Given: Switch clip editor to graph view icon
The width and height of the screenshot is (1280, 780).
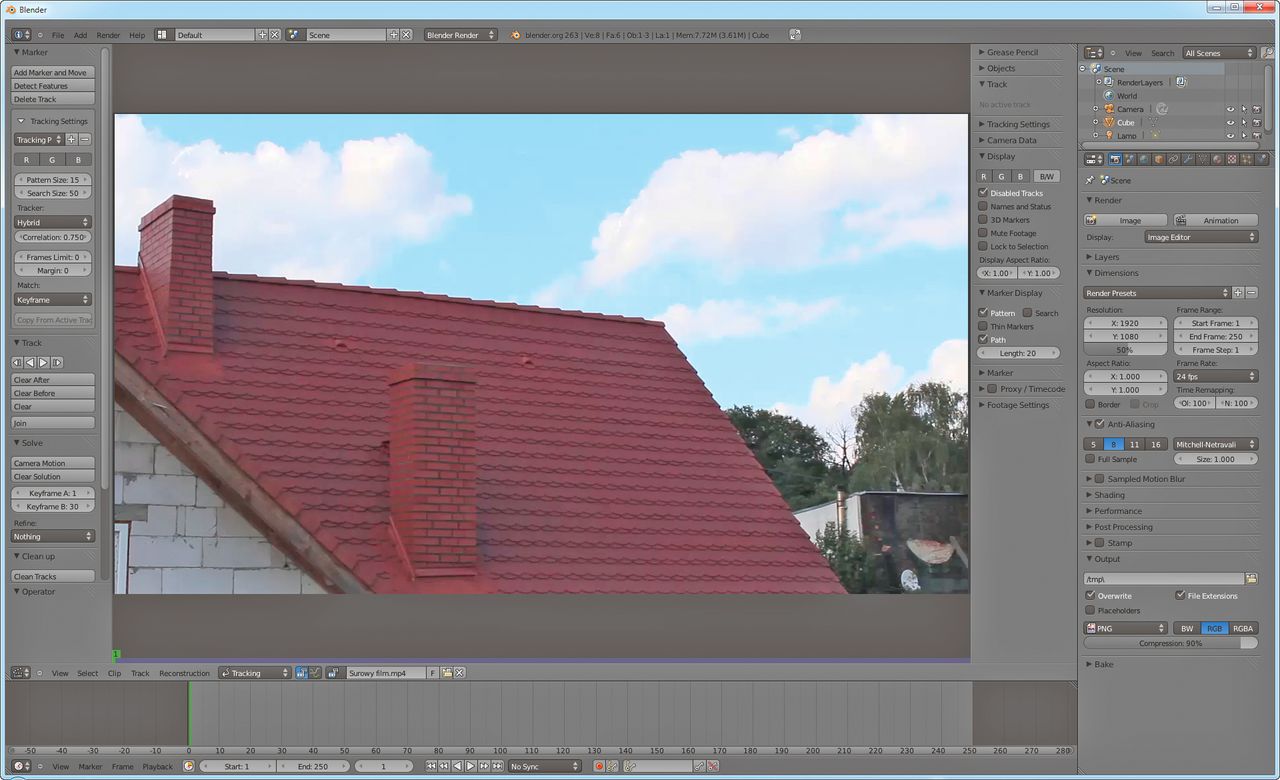Looking at the screenshot, I should (314, 673).
